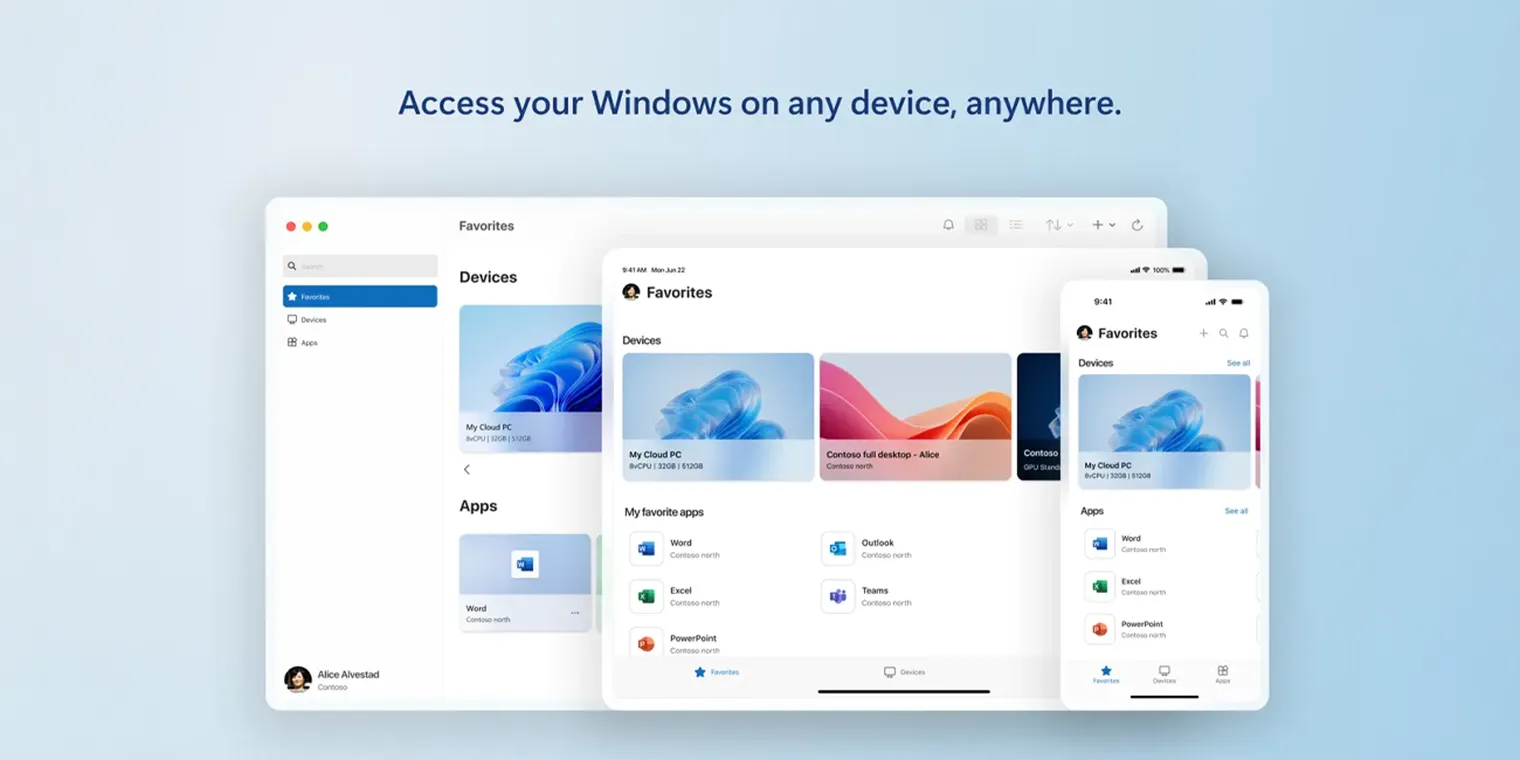
Task: Expand the add new dropdown arrow
Action: [x=1110, y=225]
